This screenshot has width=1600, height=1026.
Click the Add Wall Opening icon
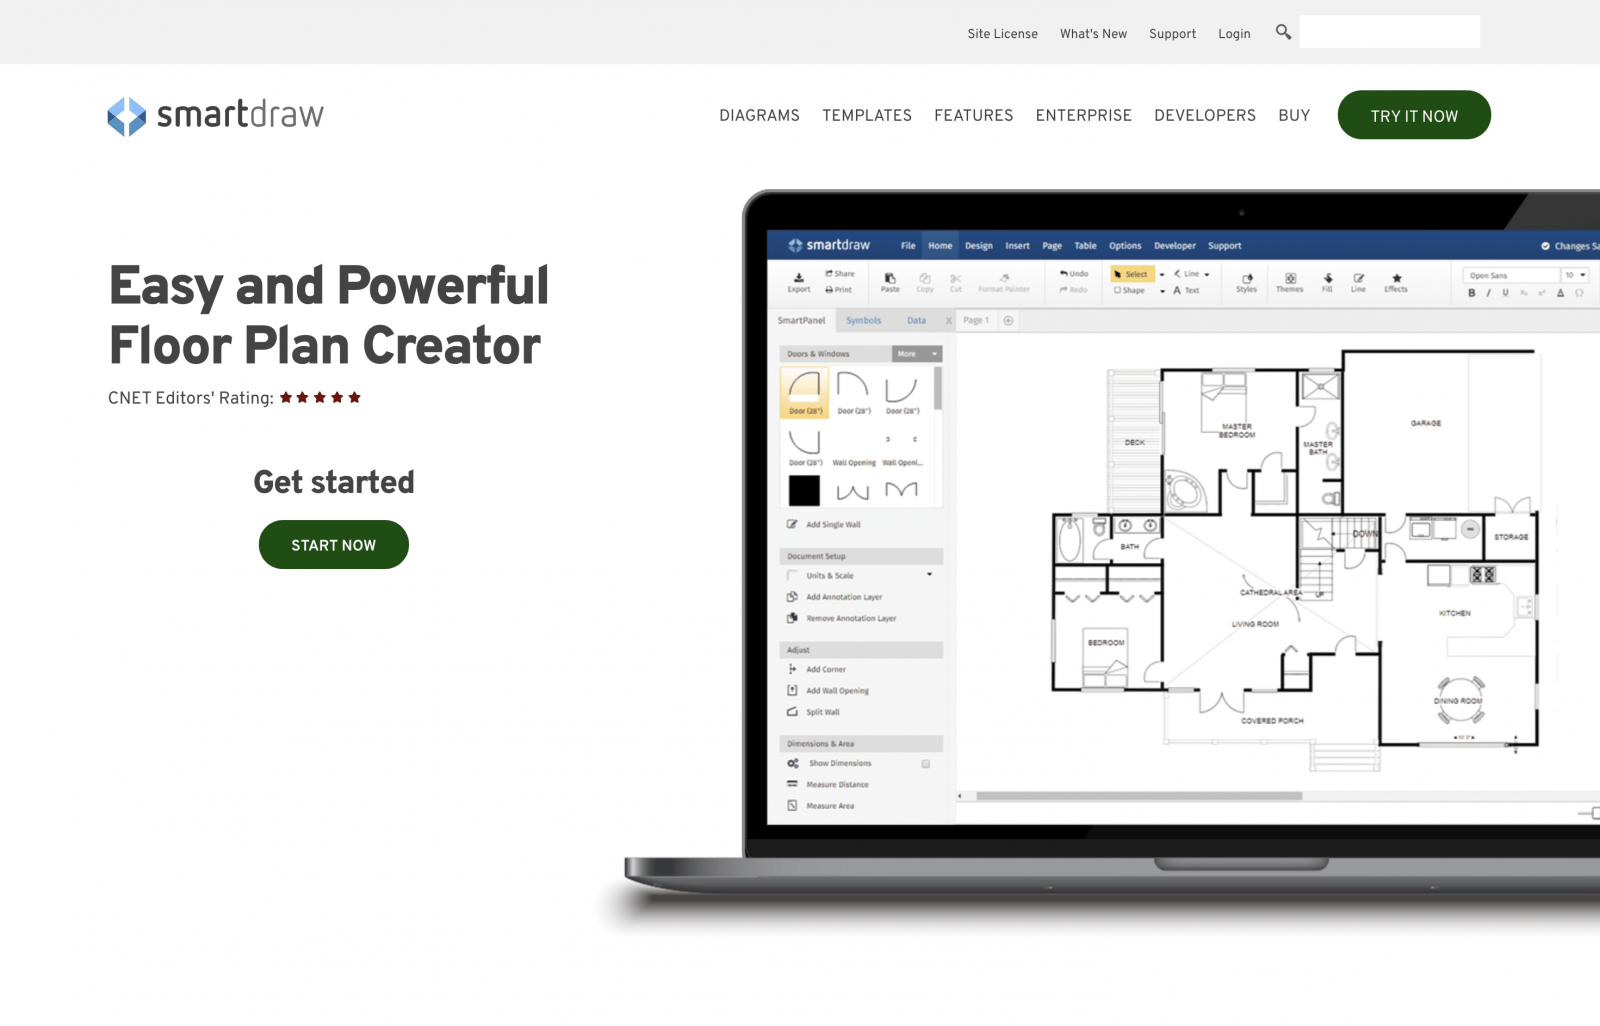[x=792, y=690]
